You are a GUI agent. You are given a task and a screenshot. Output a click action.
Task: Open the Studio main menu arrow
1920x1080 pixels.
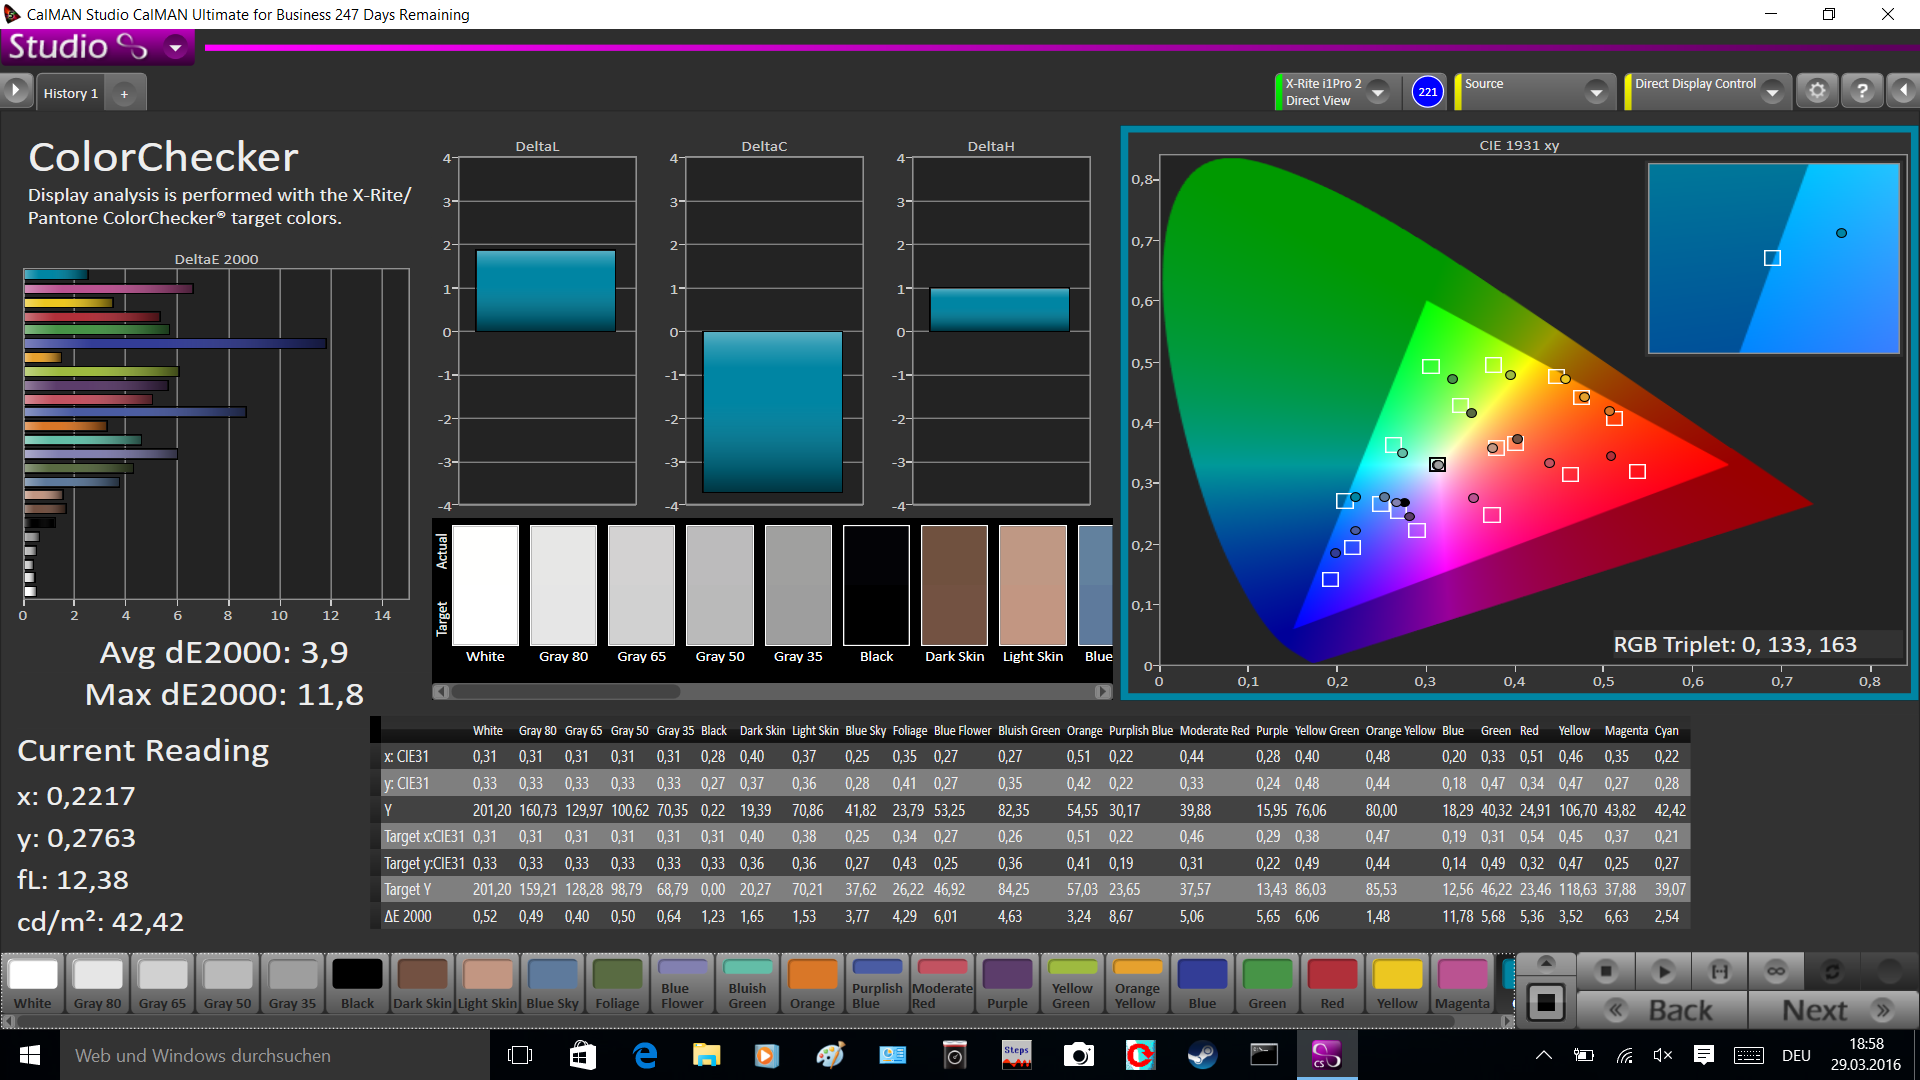tap(176, 47)
